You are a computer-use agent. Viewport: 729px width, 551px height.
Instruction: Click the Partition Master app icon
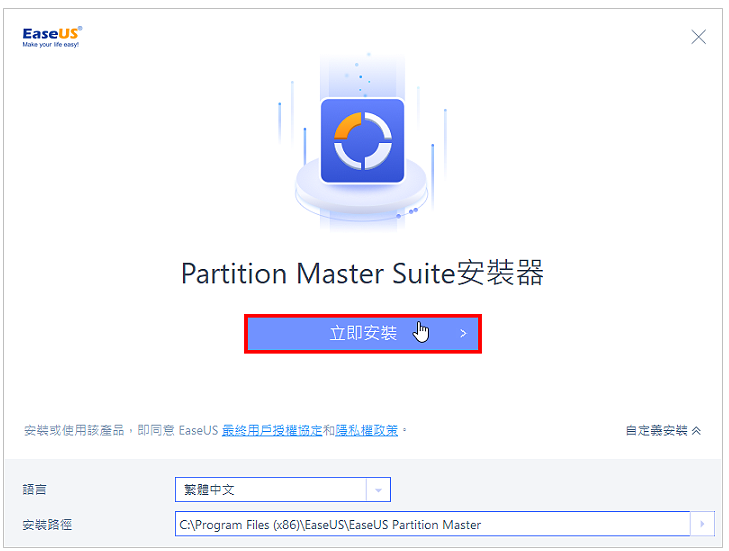(x=362, y=140)
